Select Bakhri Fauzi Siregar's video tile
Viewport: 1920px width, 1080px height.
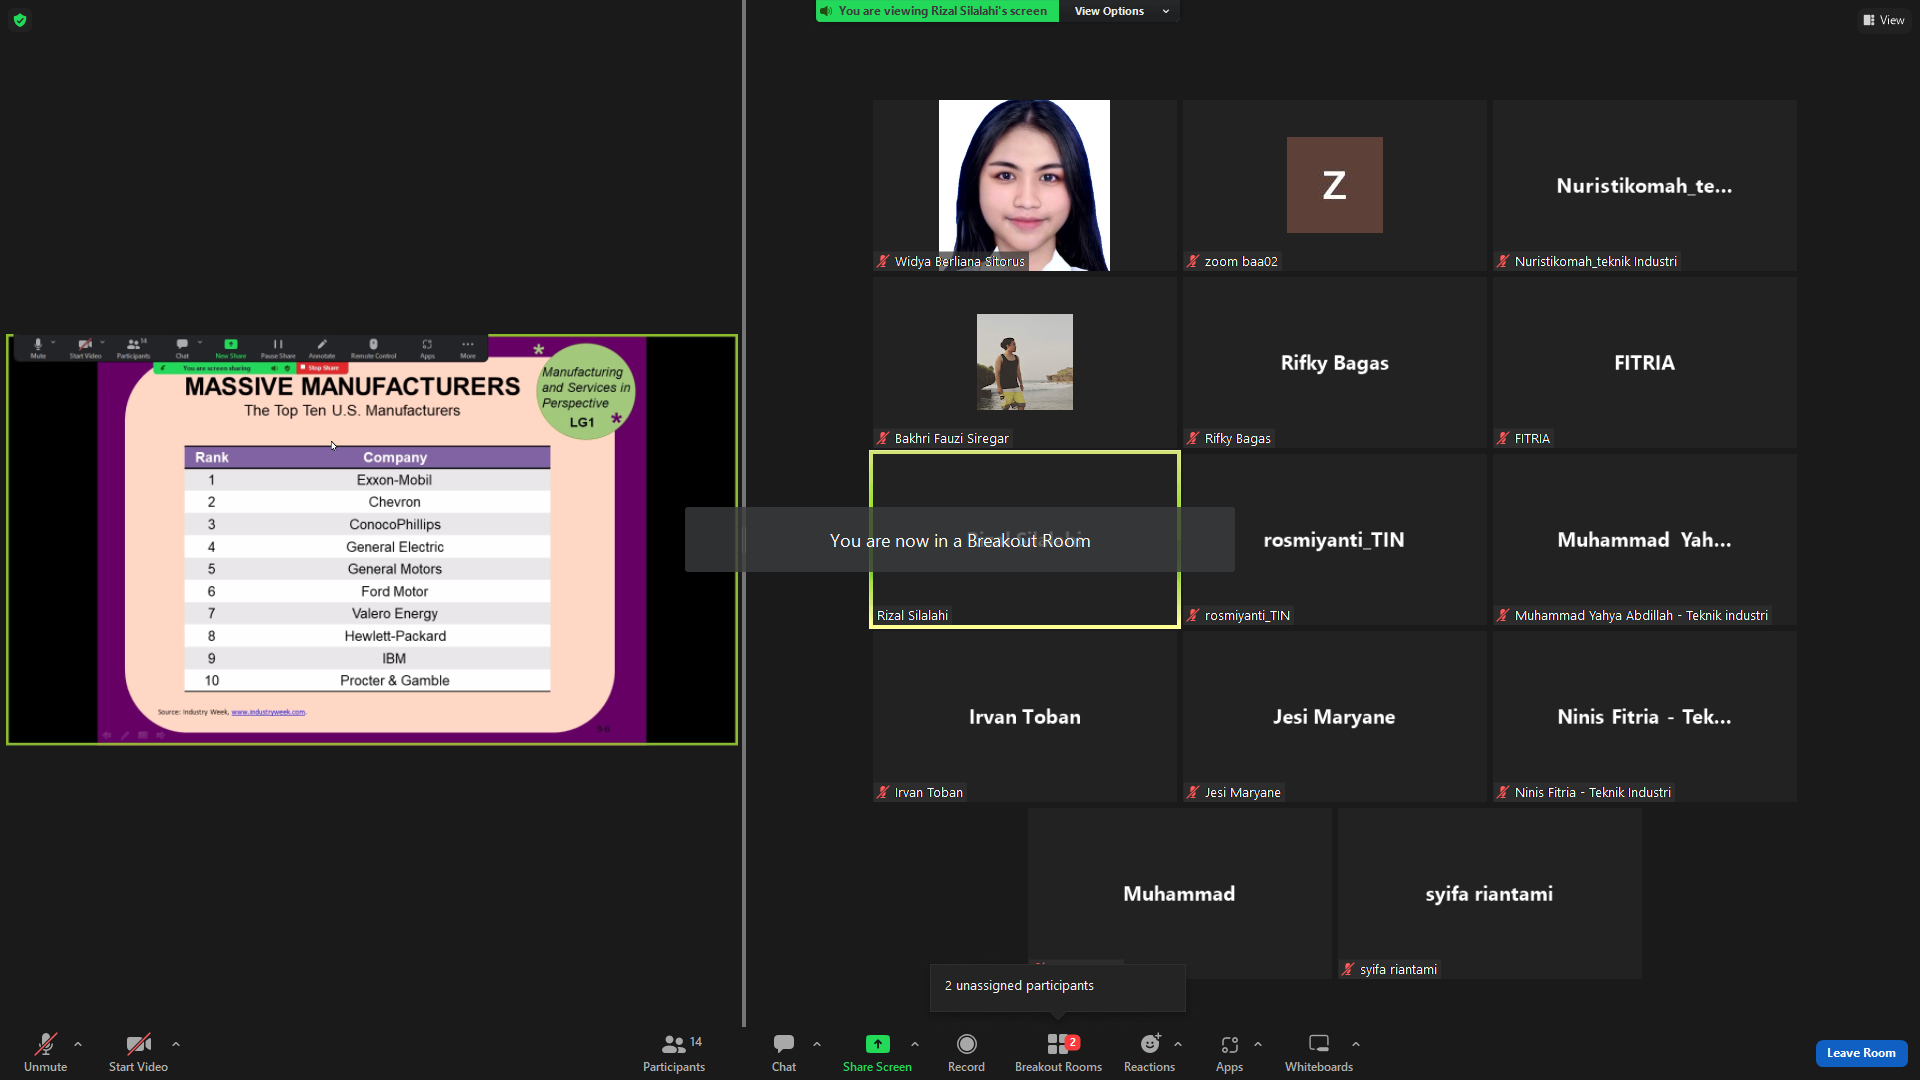click(x=1024, y=362)
